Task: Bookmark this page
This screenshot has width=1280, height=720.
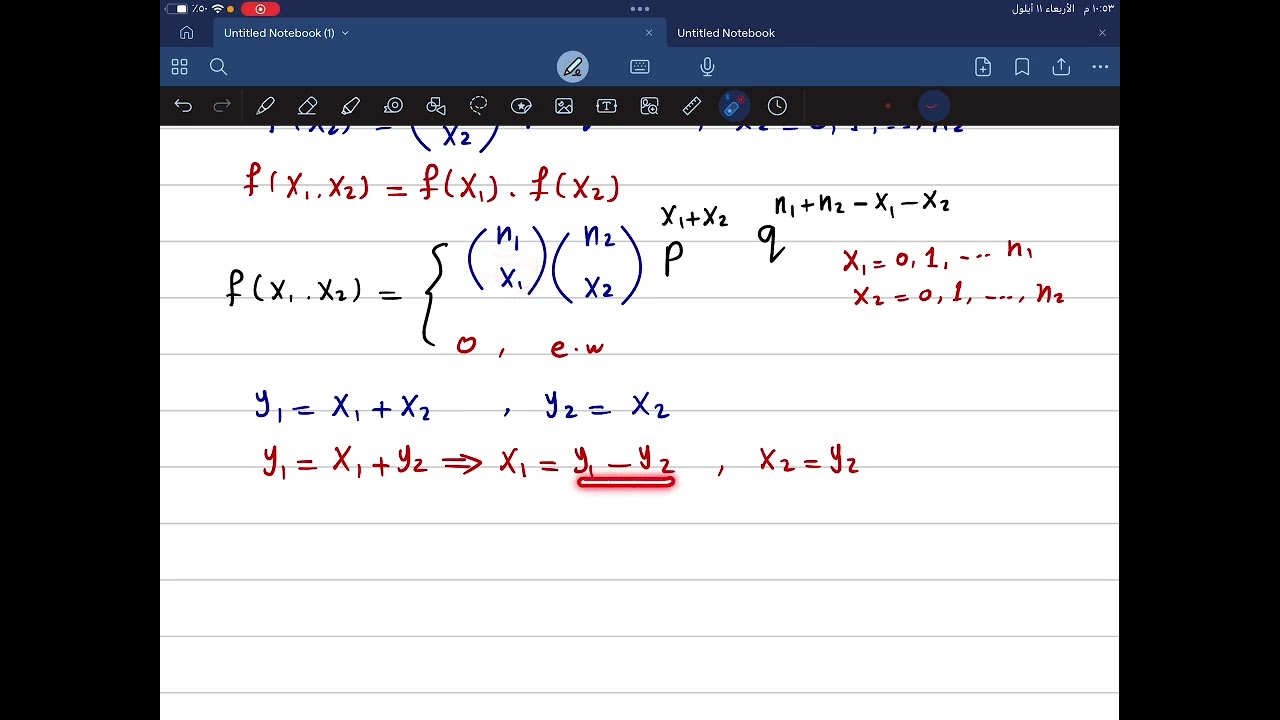Action: click(x=1022, y=67)
